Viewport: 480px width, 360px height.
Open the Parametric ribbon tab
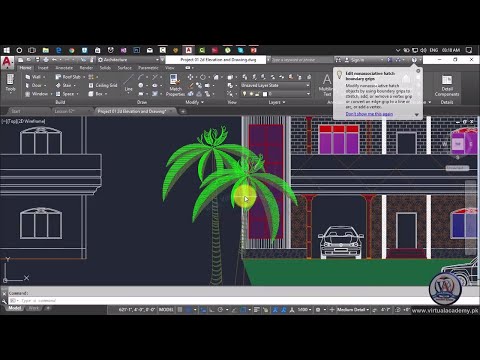(148, 68)
